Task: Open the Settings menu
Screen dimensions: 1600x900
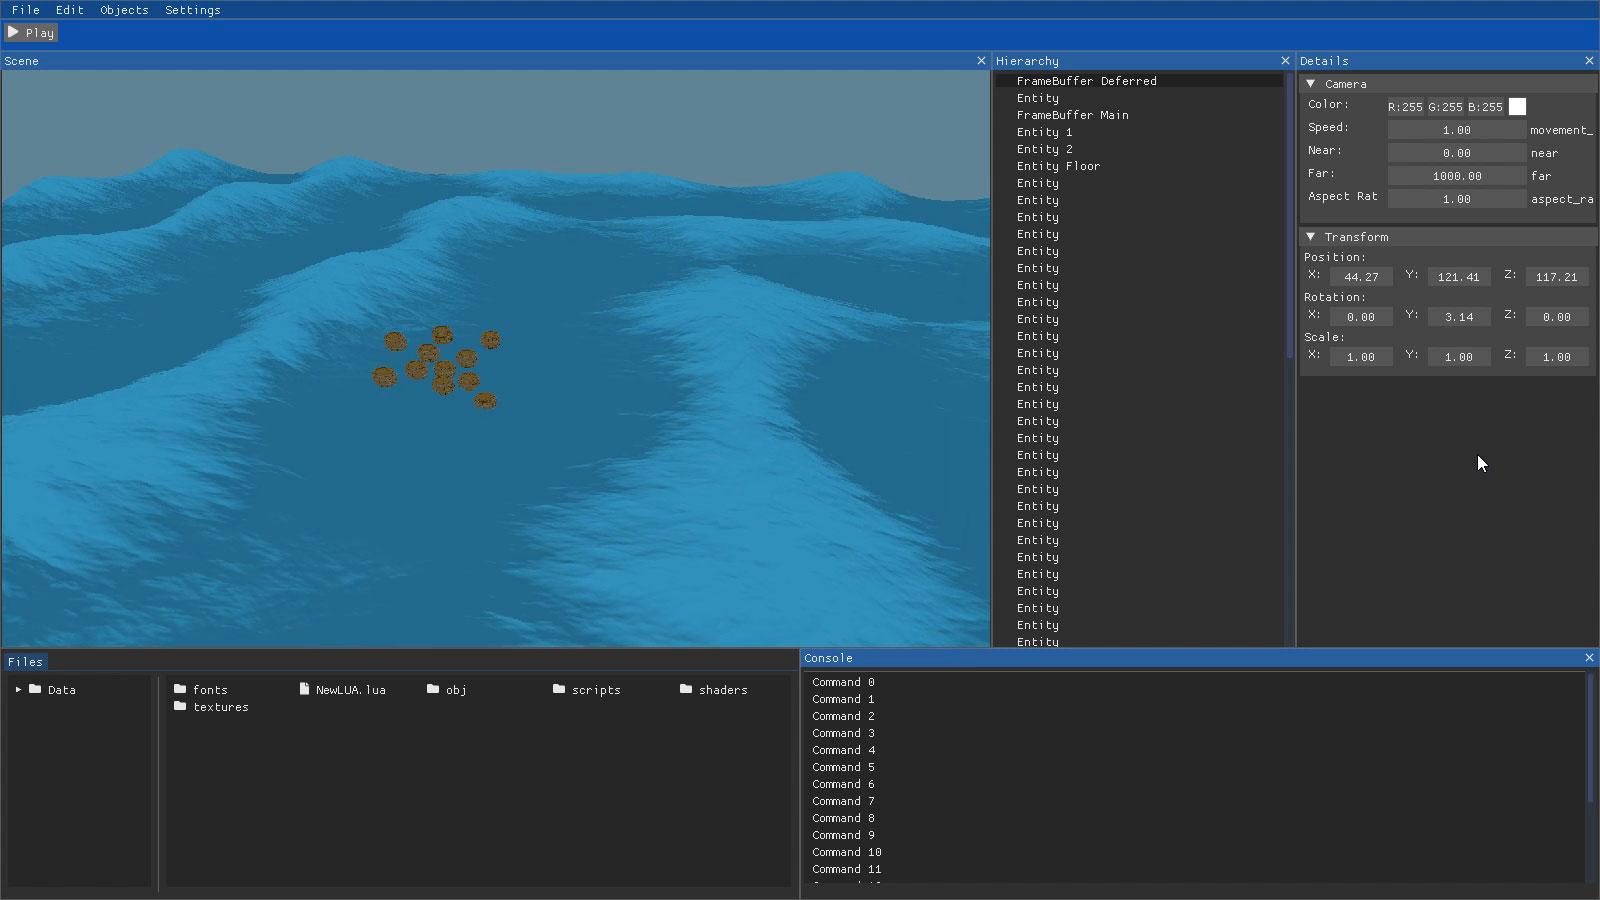Action: (x=193, y=10)
